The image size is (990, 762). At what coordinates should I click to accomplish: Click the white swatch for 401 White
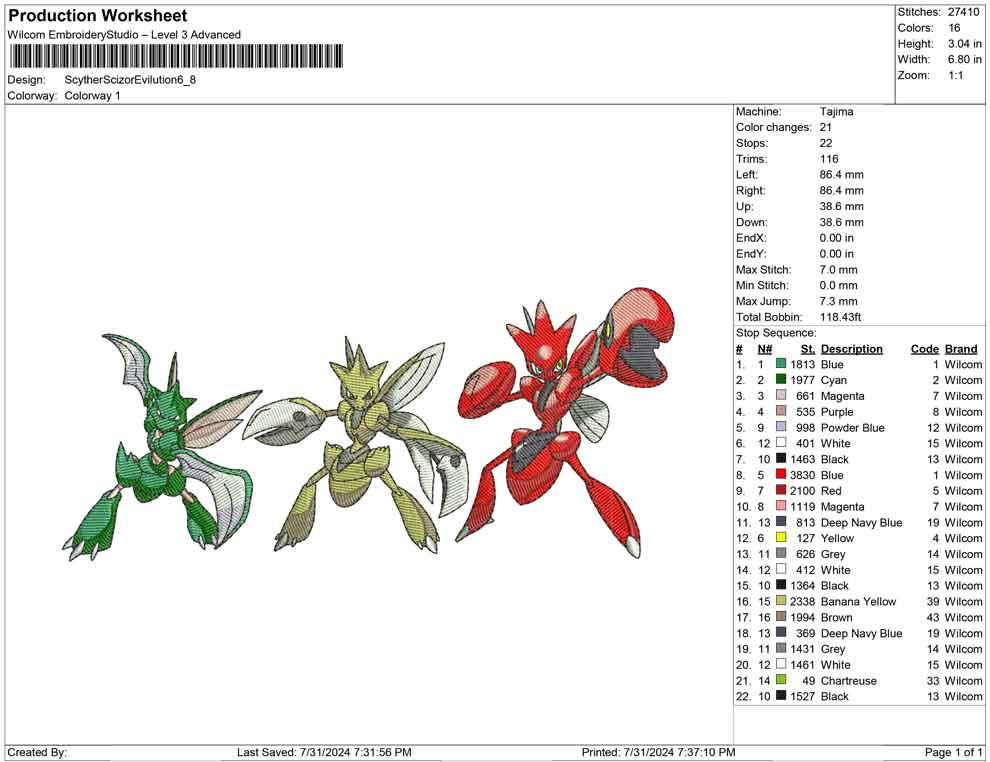[x=781, y=443]
